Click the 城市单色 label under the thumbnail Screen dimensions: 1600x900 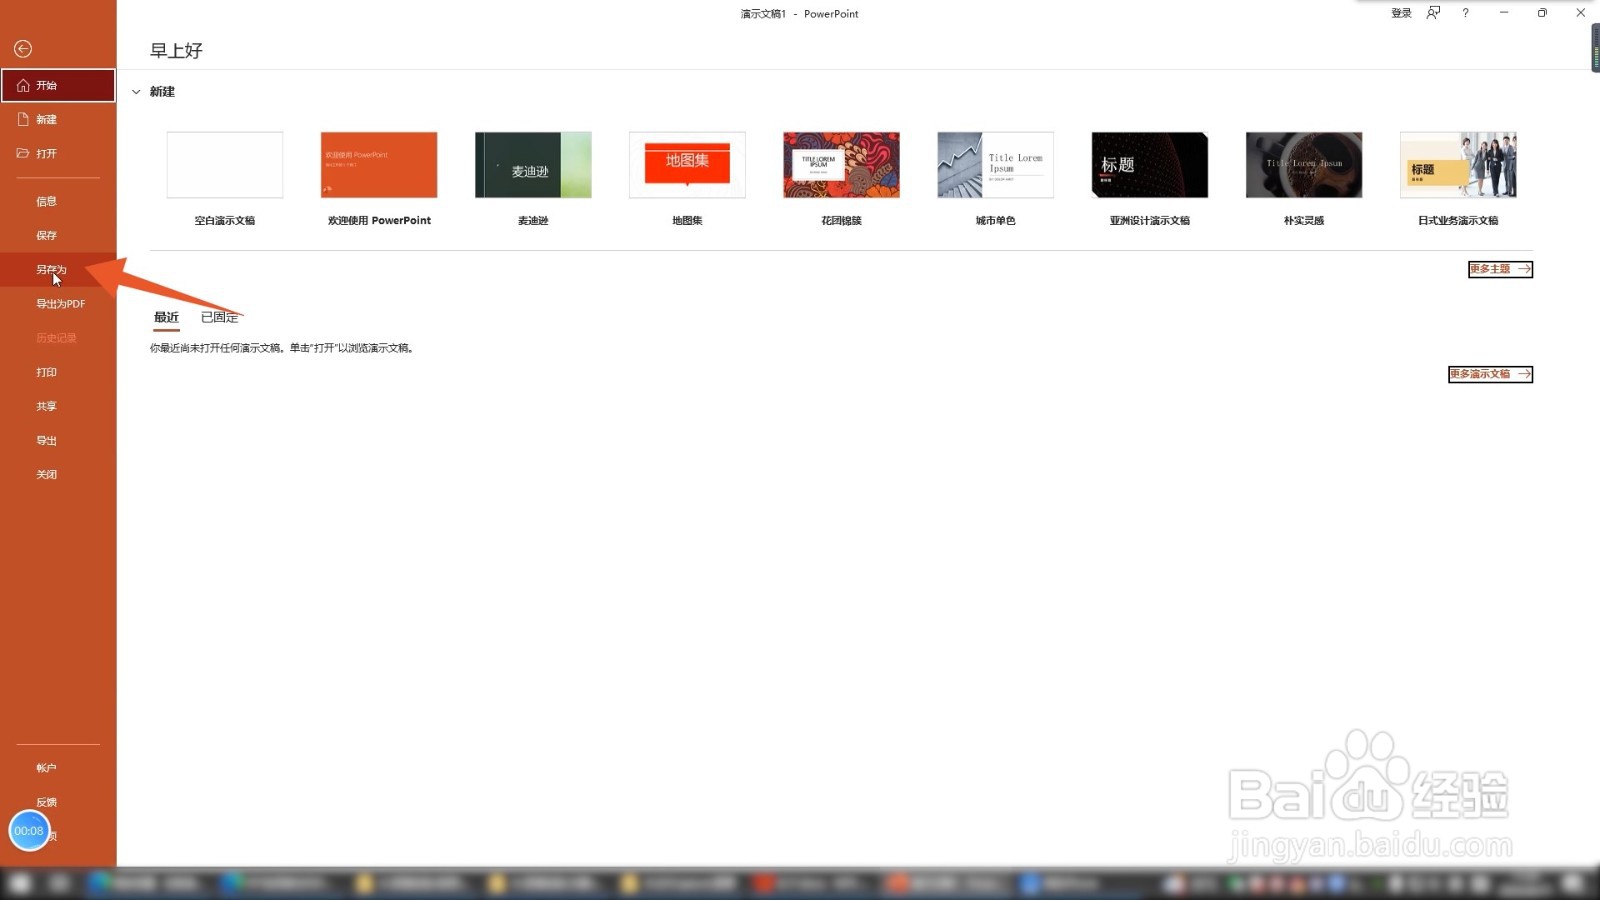(x=995, y=221)
